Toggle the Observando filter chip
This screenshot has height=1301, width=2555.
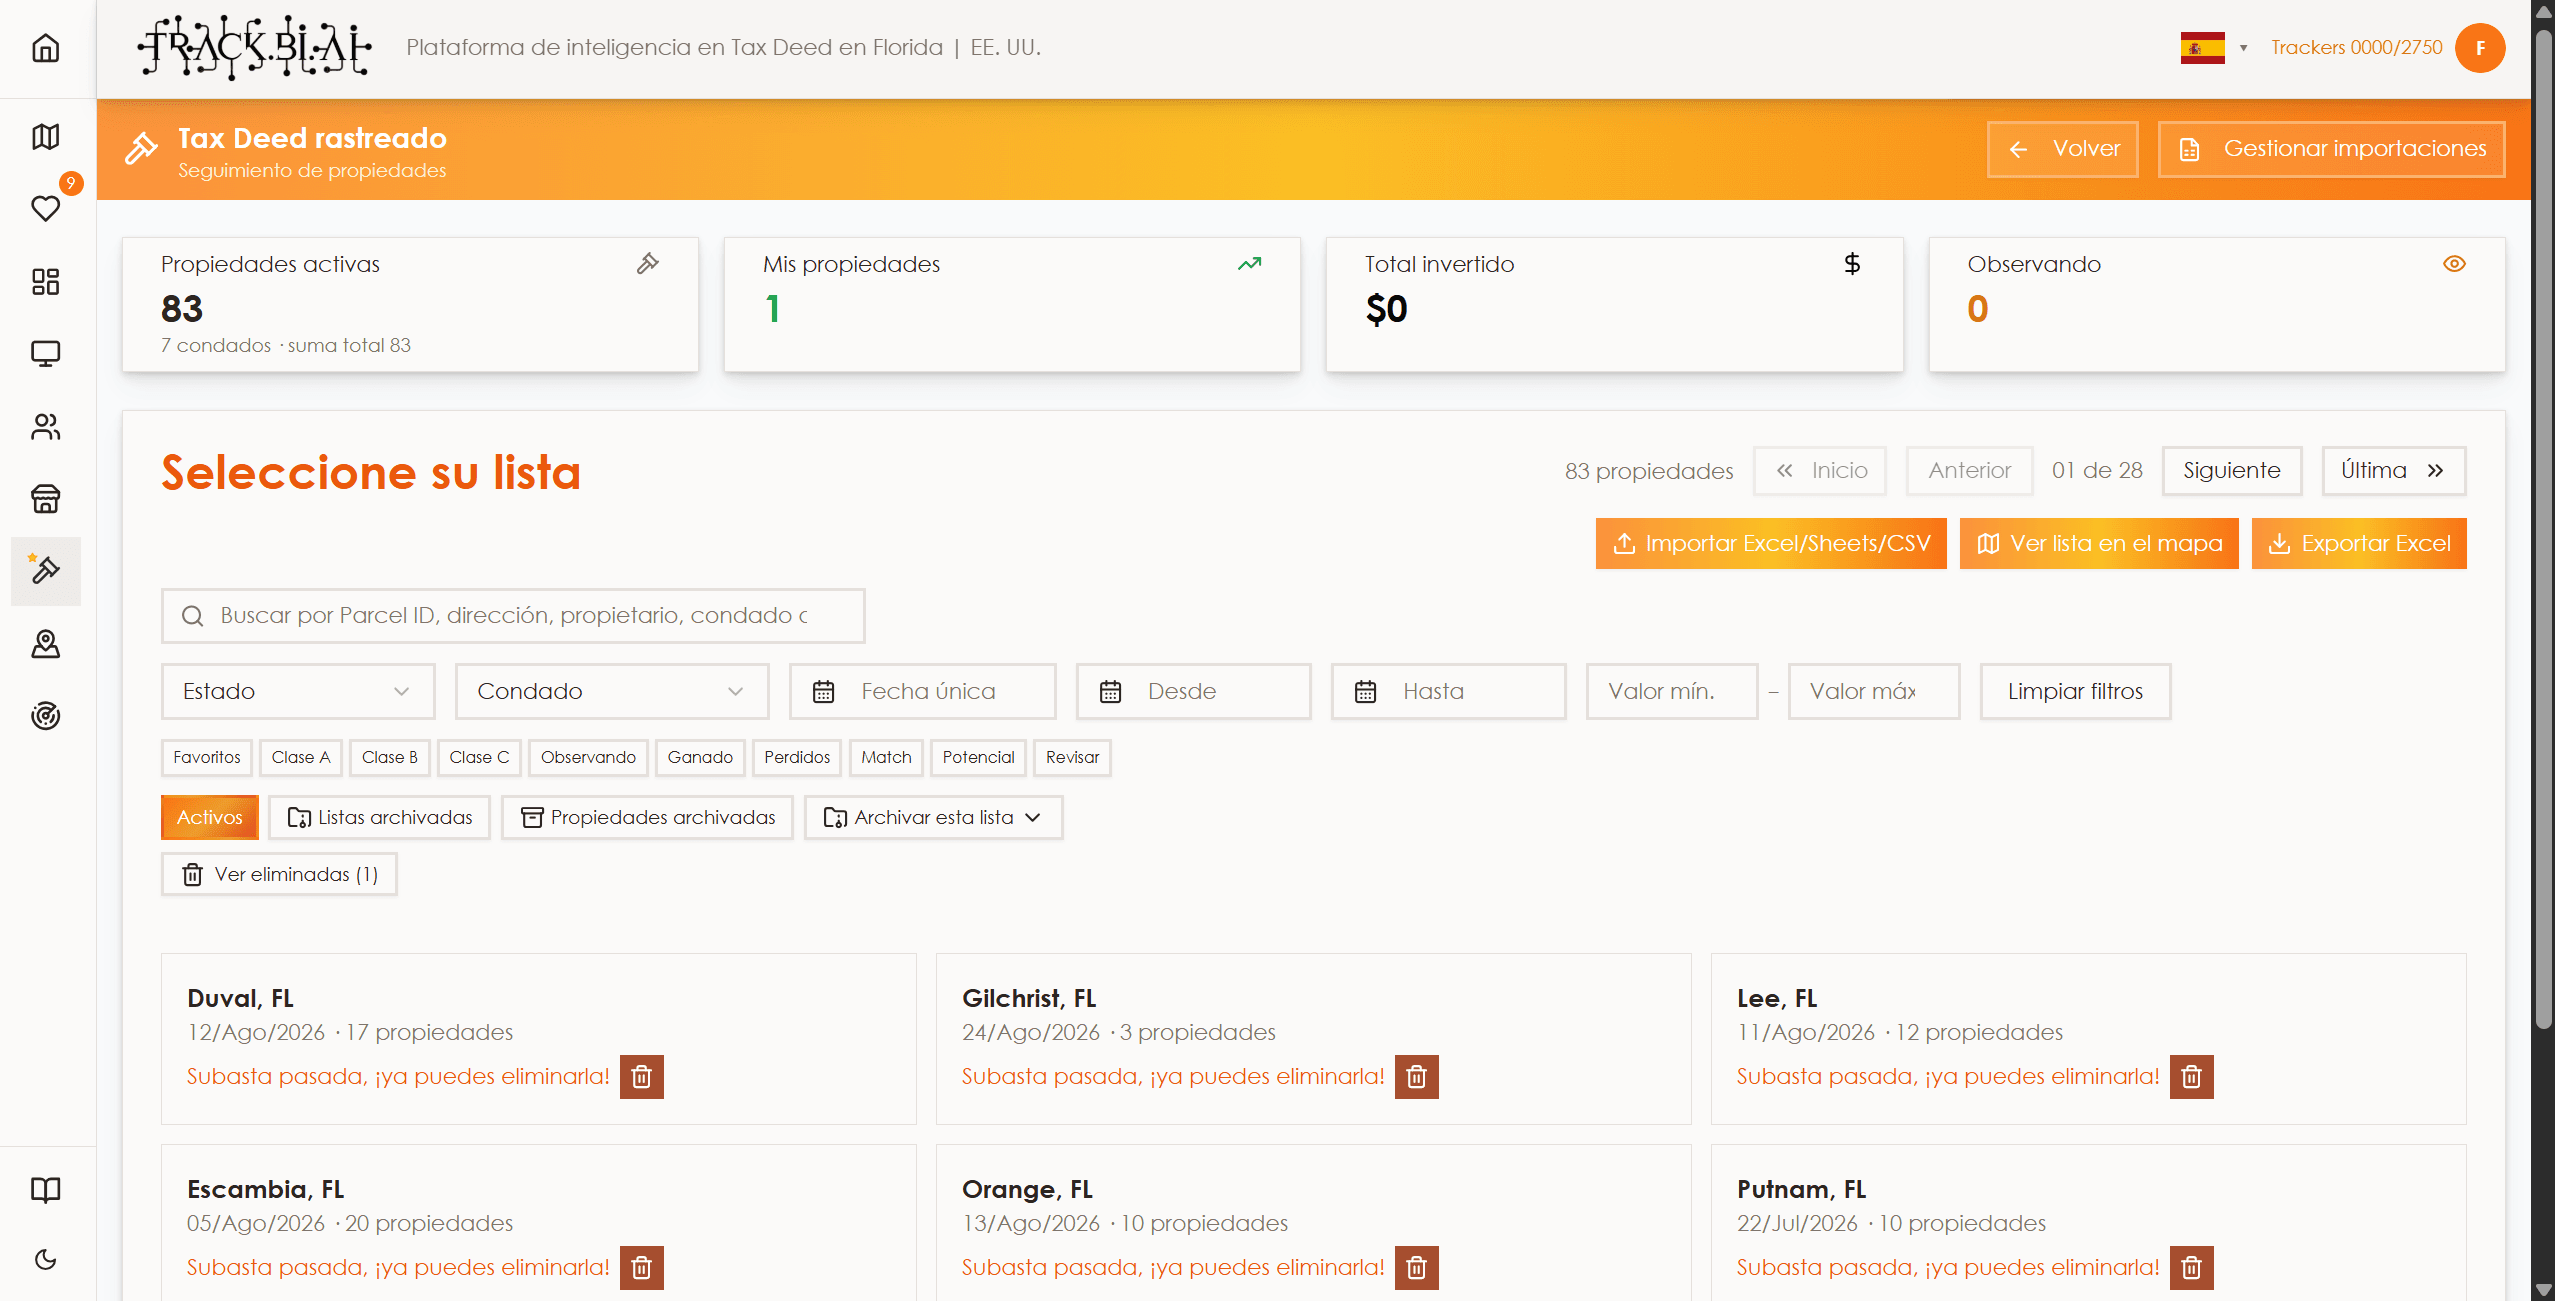pos(588,758)
